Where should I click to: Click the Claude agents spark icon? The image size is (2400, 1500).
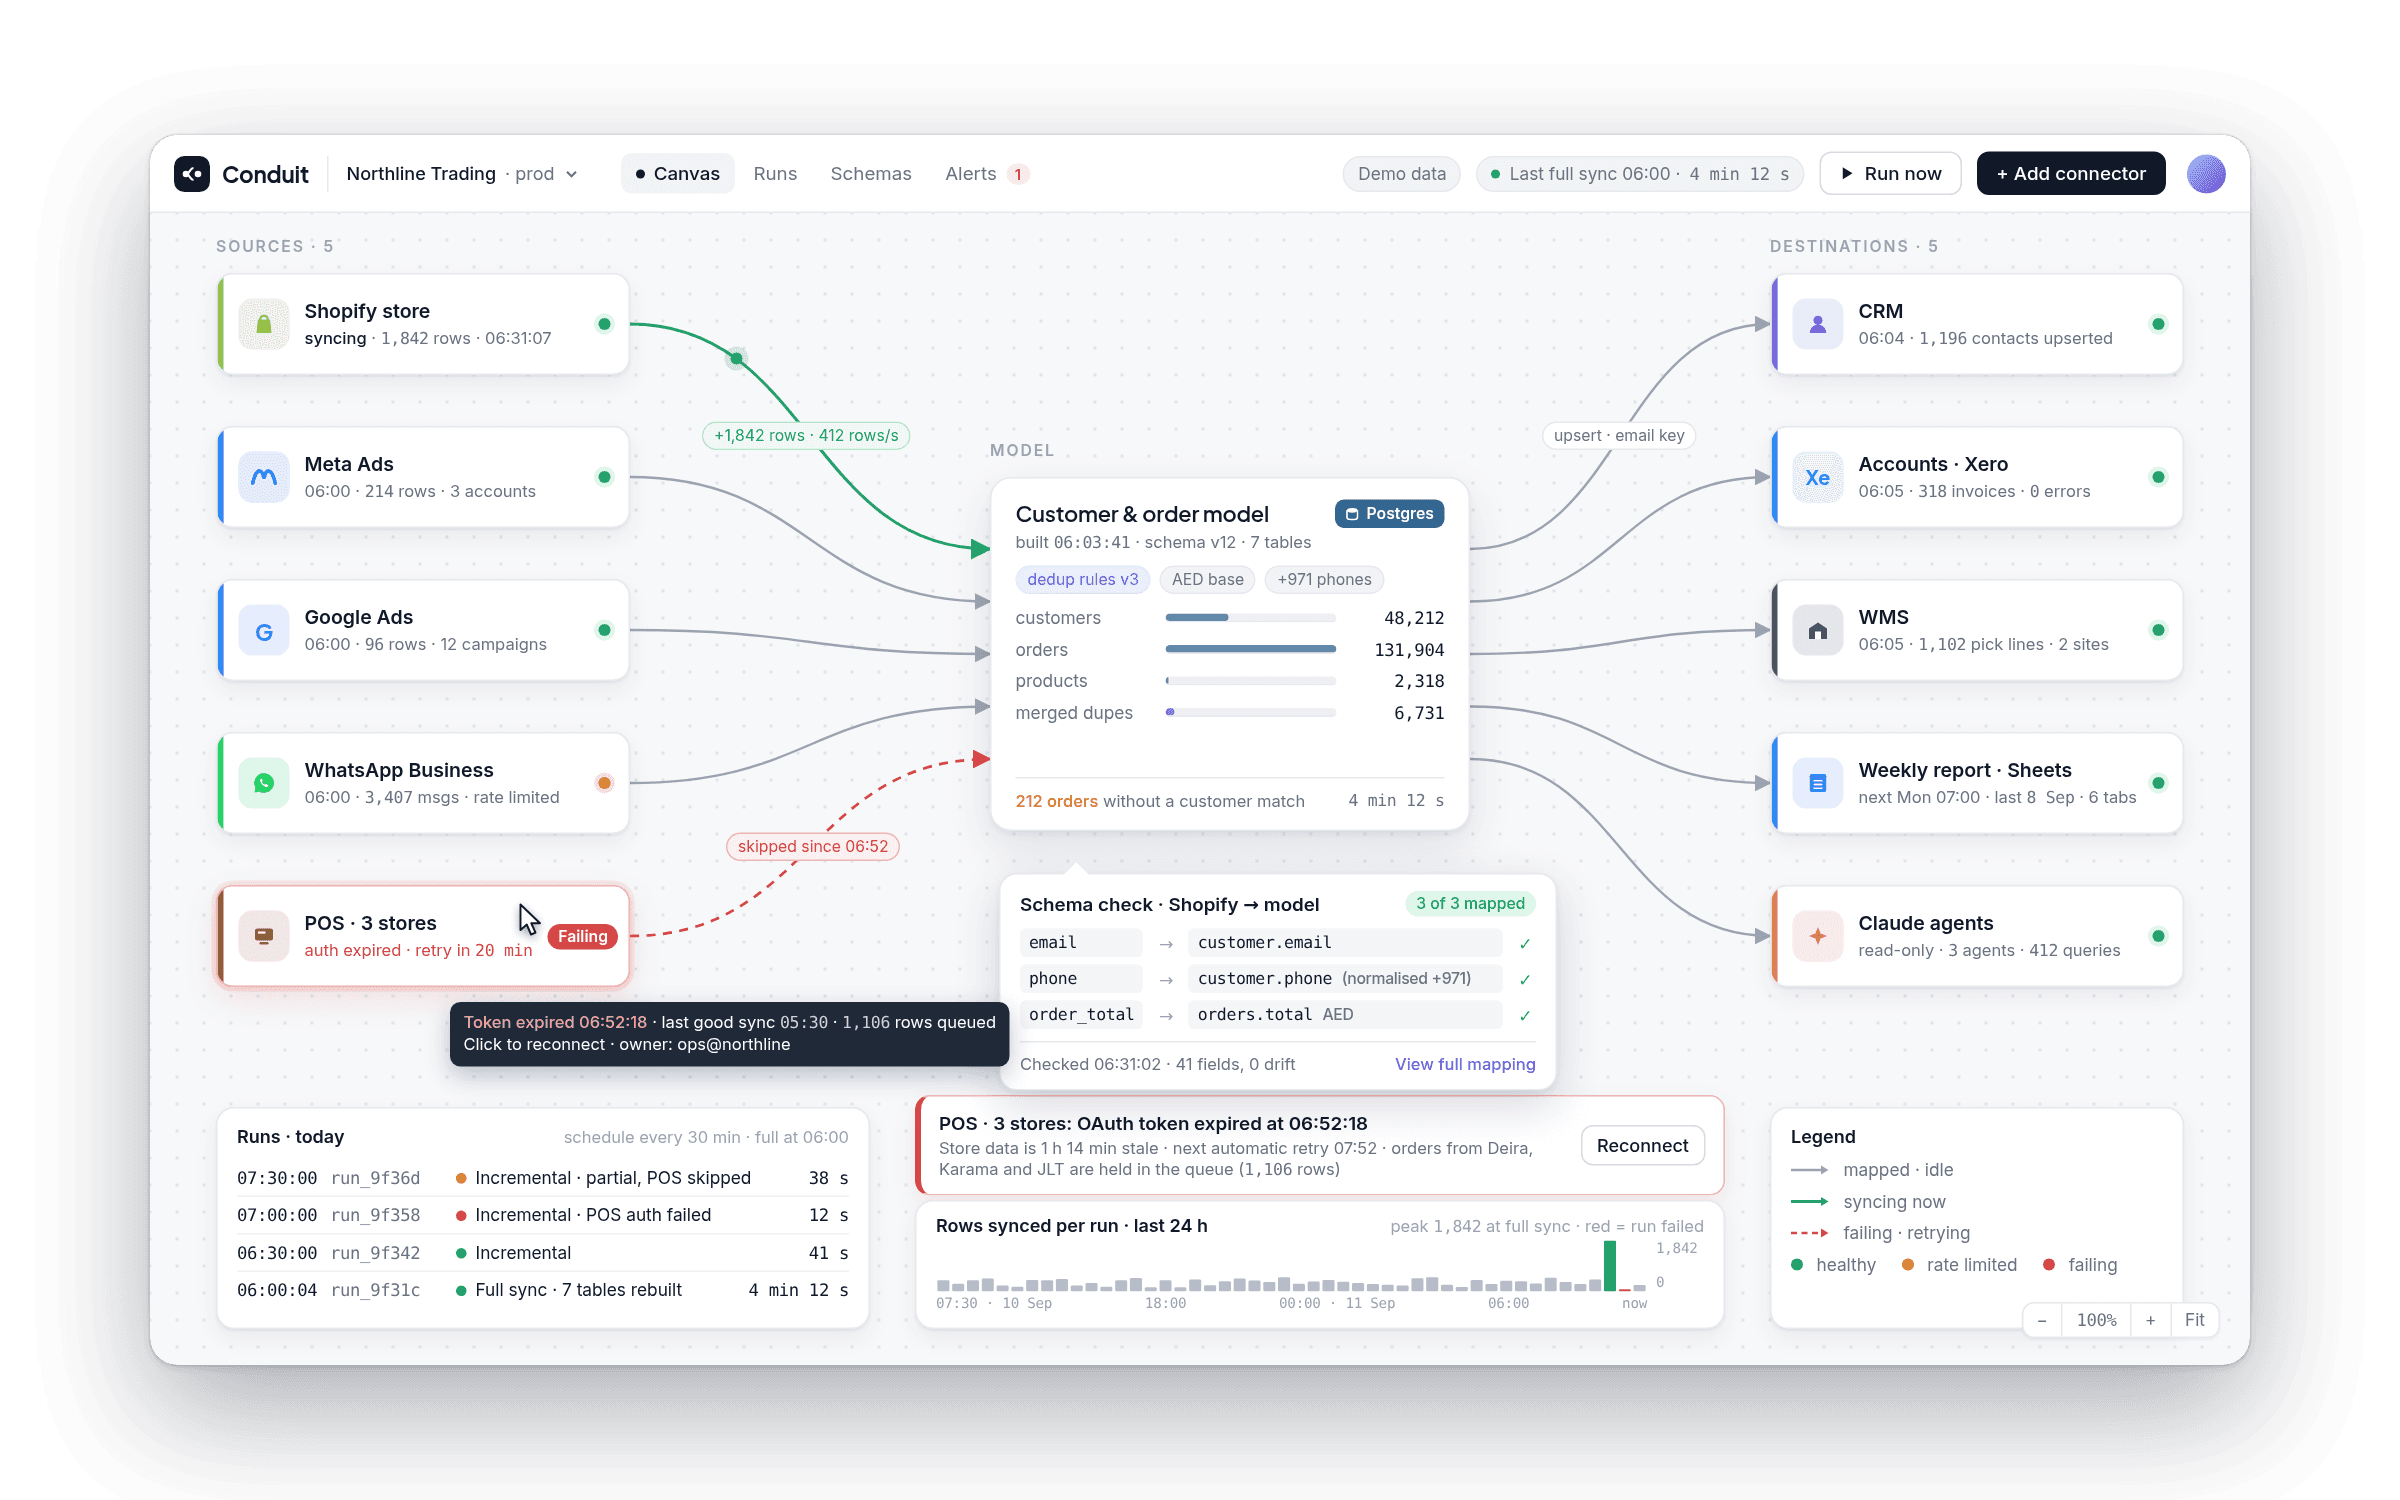click(1818, 936)
